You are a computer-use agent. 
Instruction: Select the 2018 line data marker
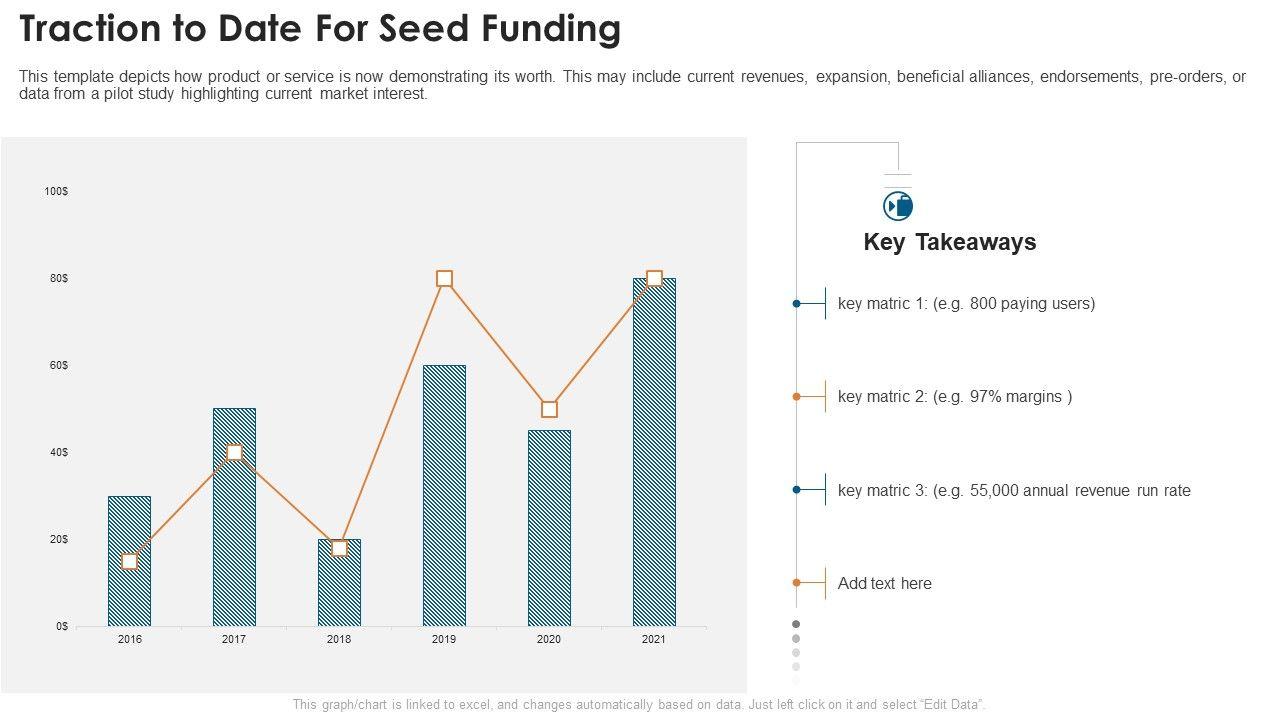[339, 548]
